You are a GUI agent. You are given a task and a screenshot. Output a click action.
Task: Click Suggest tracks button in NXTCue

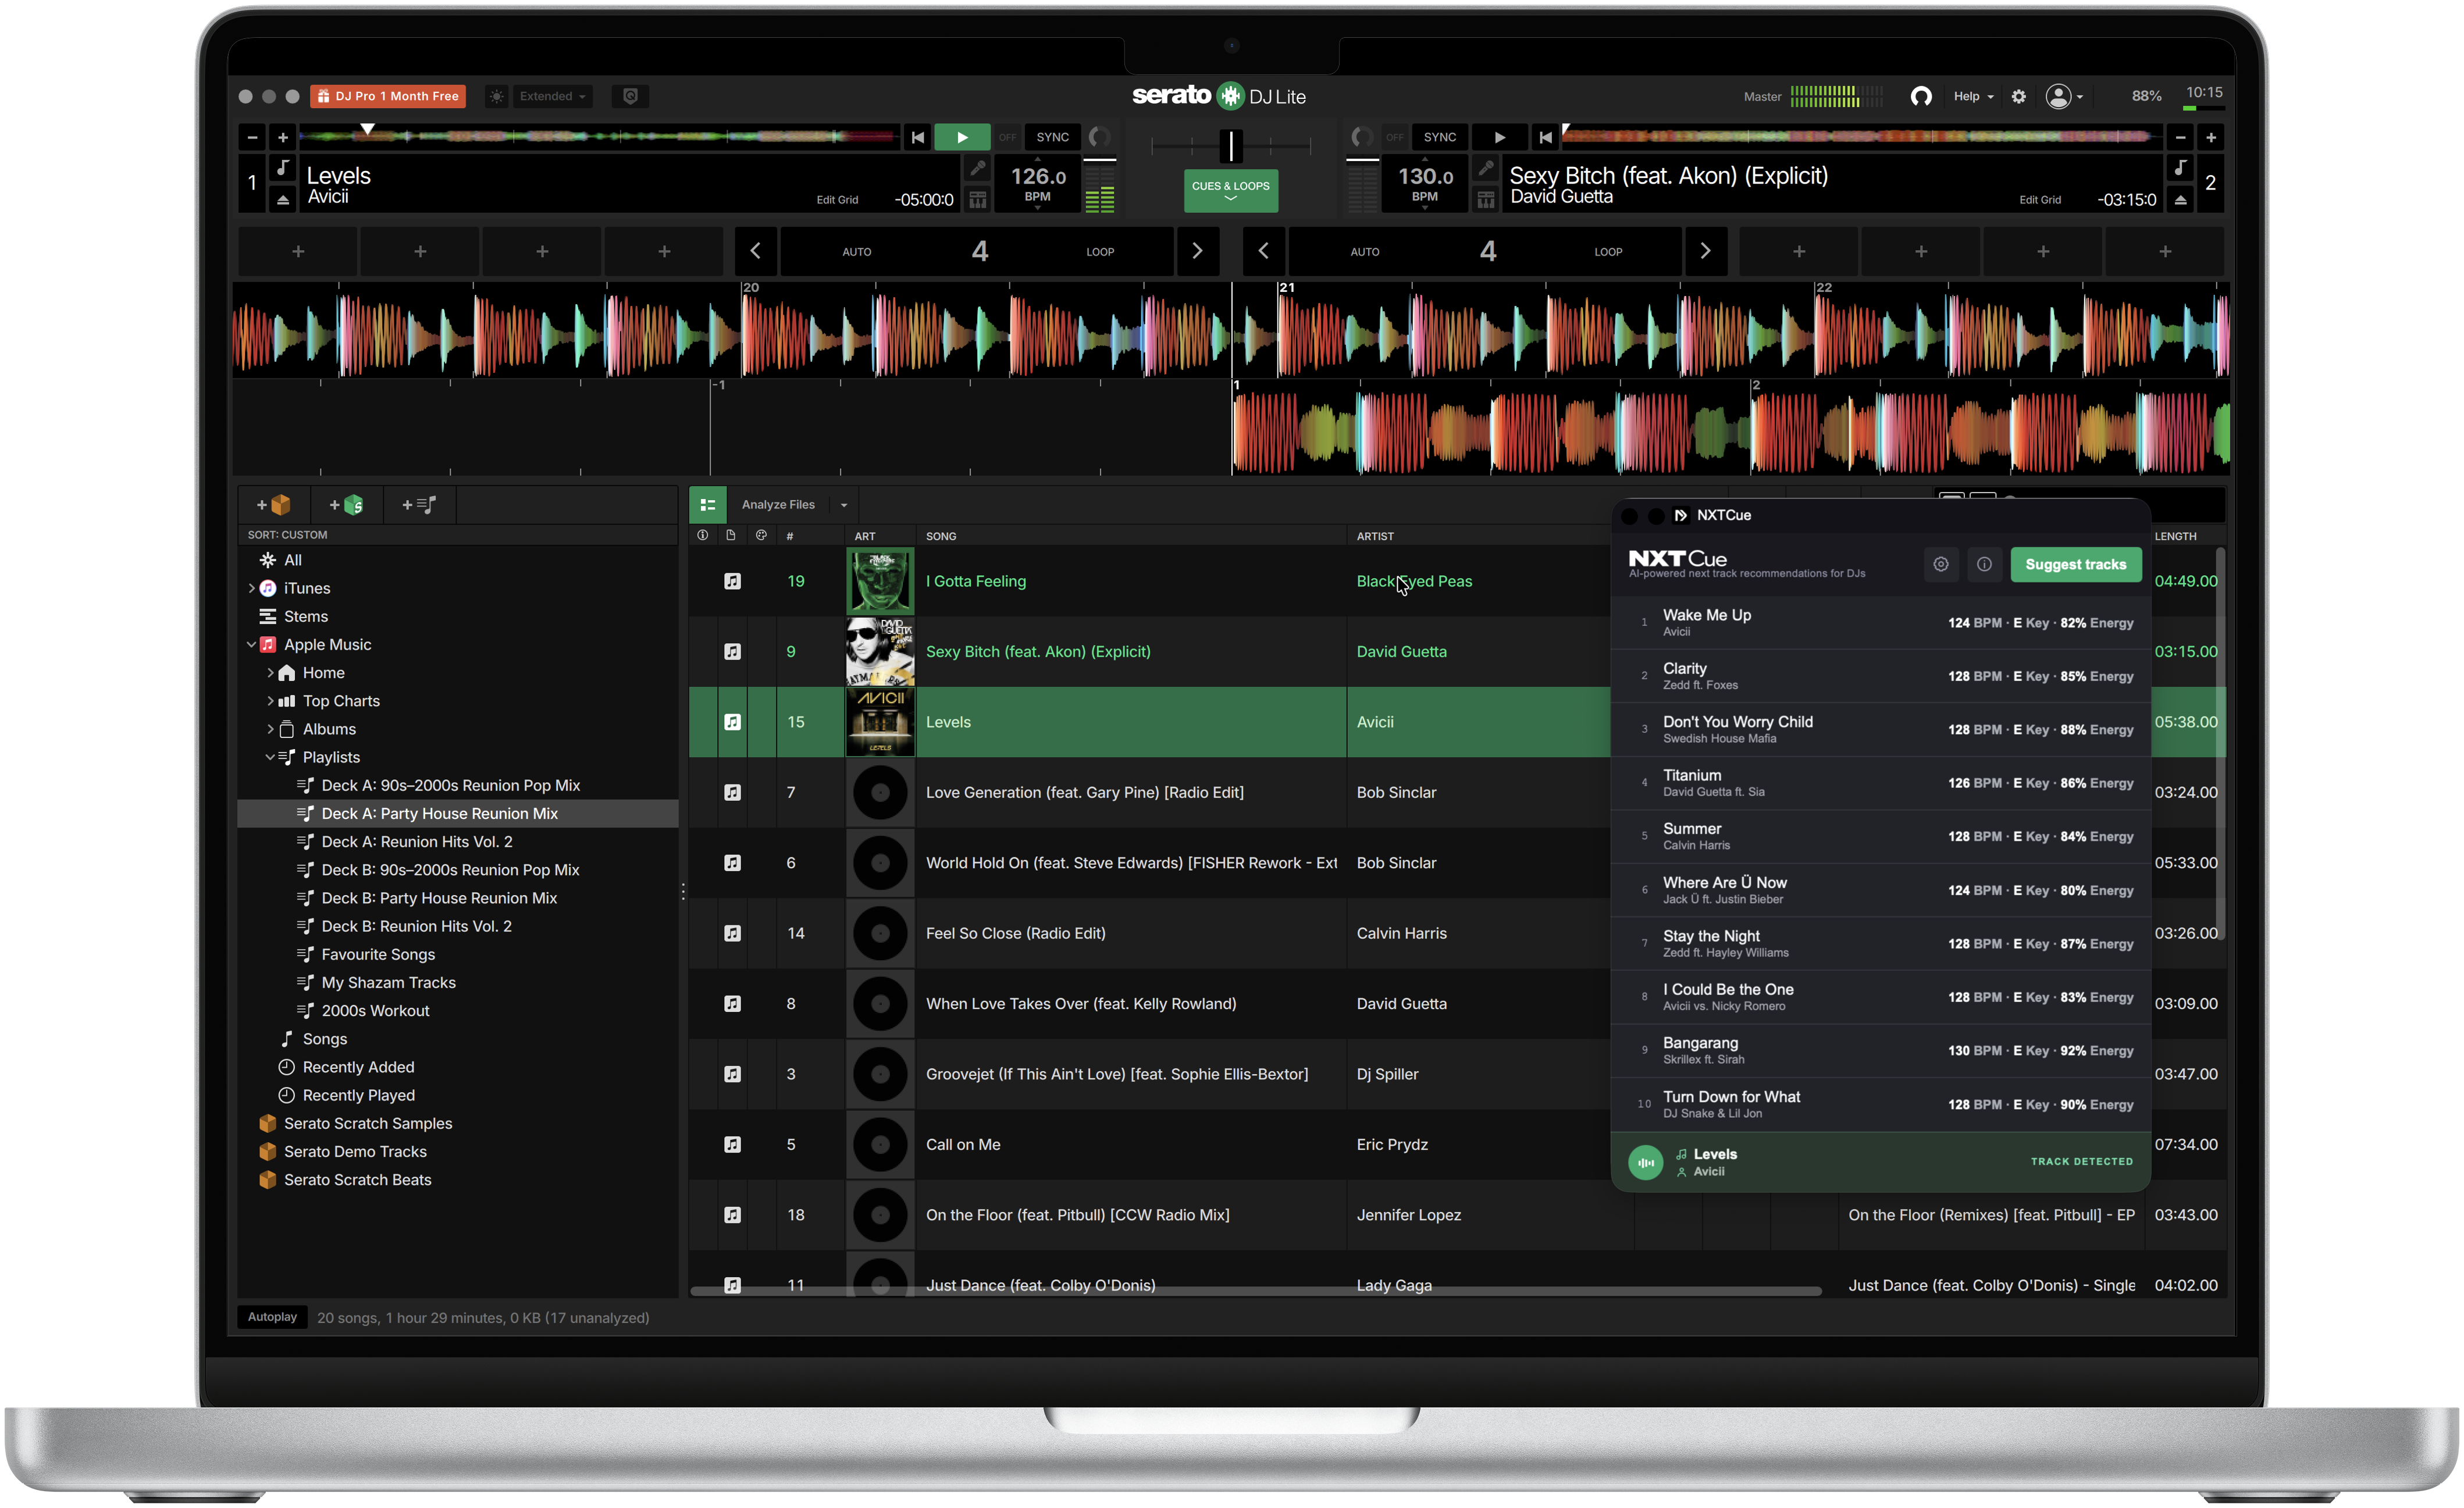pyautogui.click(x=2075, y=564)
